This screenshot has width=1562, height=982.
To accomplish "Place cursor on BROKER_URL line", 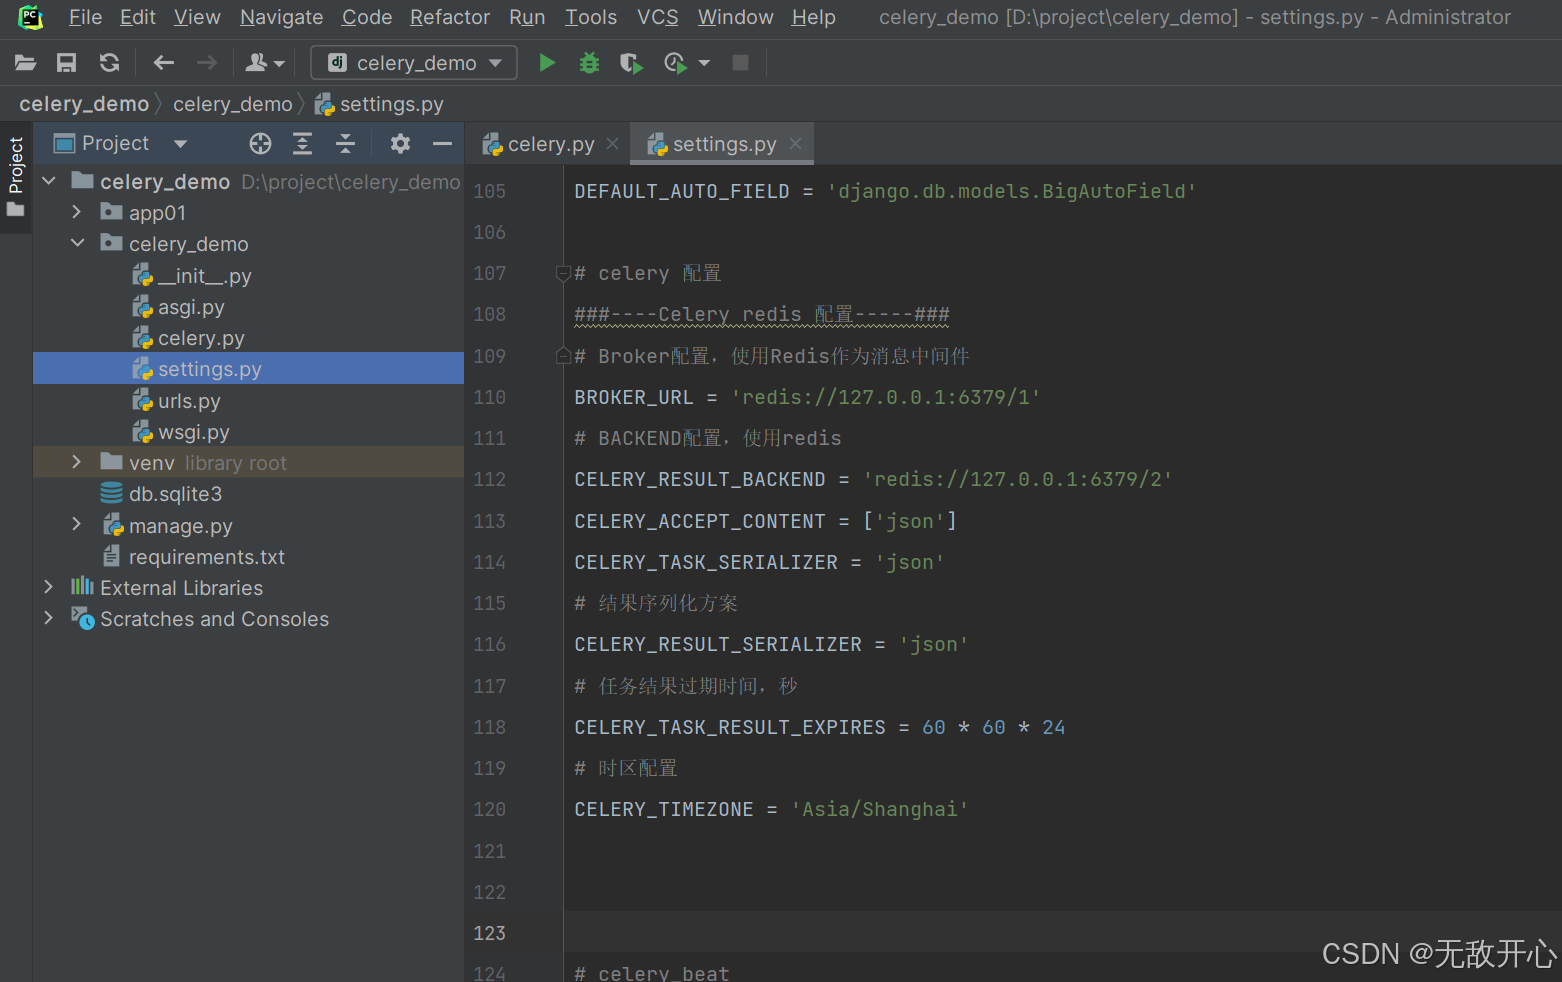I will pos(807,397).
